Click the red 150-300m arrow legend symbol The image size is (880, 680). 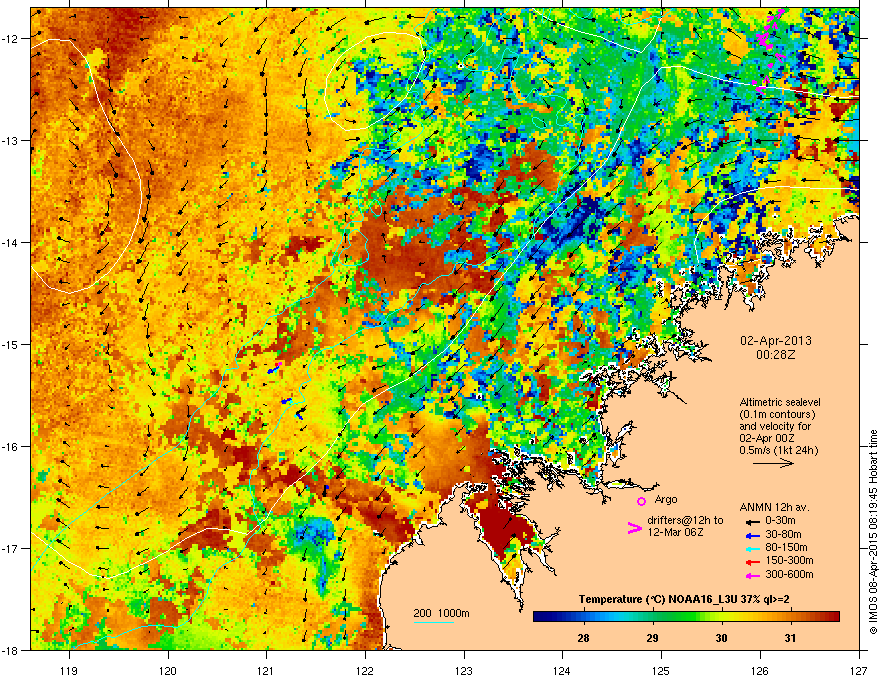751,561
